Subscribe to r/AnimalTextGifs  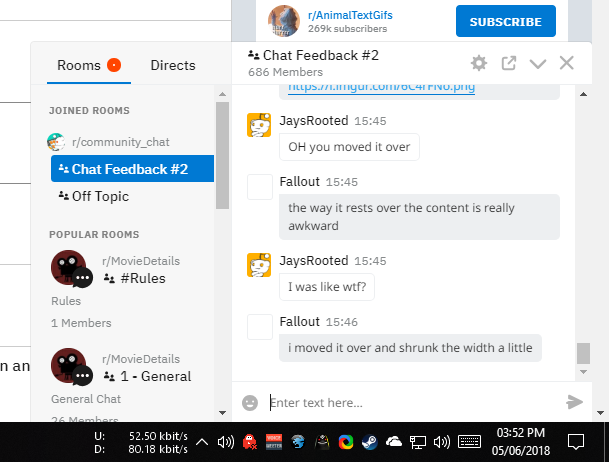[x=506, y=21]
